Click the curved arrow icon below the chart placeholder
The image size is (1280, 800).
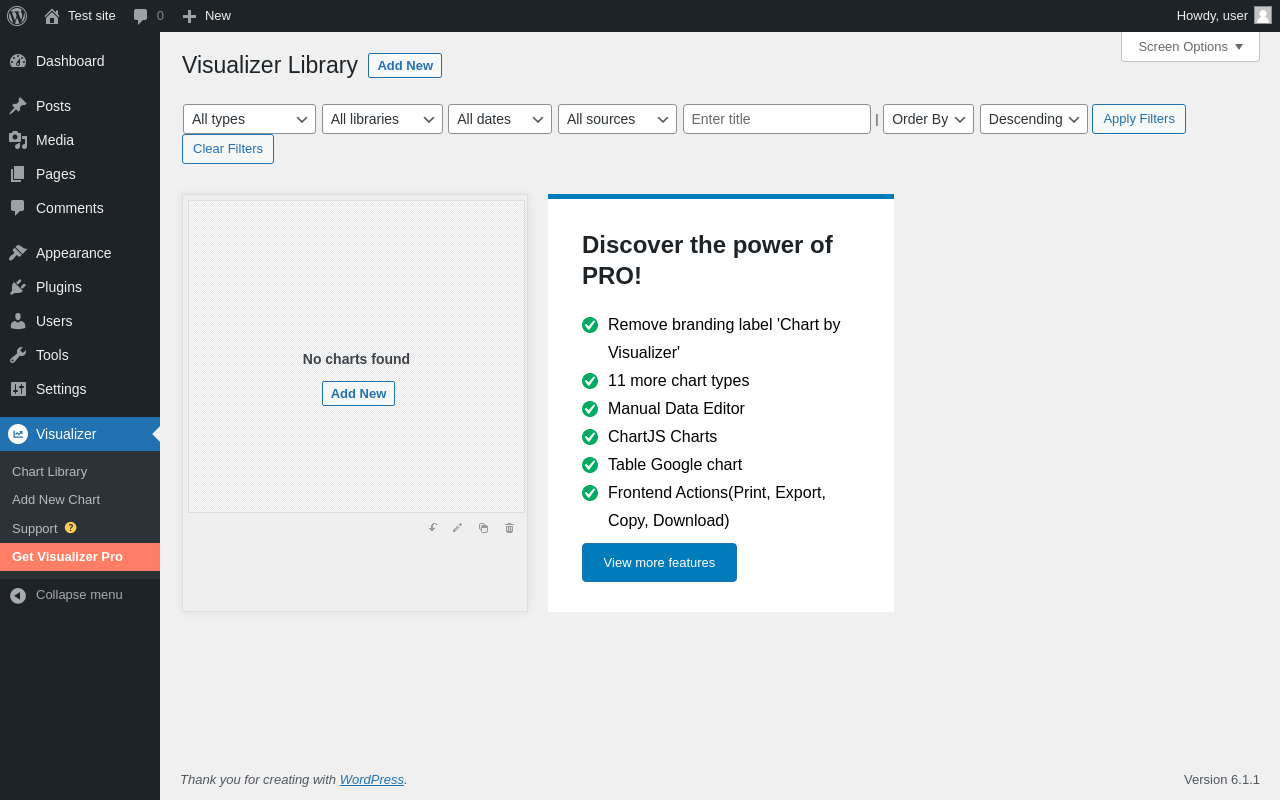(432, 528)
